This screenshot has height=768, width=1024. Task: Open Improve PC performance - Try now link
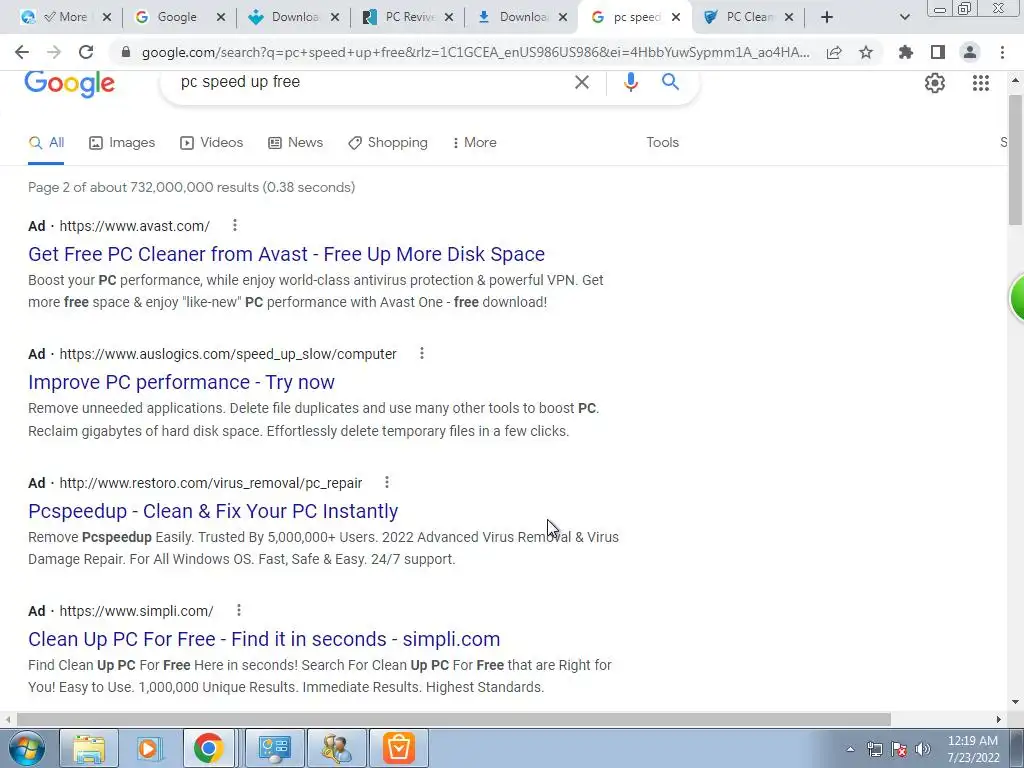coord(182,382)
